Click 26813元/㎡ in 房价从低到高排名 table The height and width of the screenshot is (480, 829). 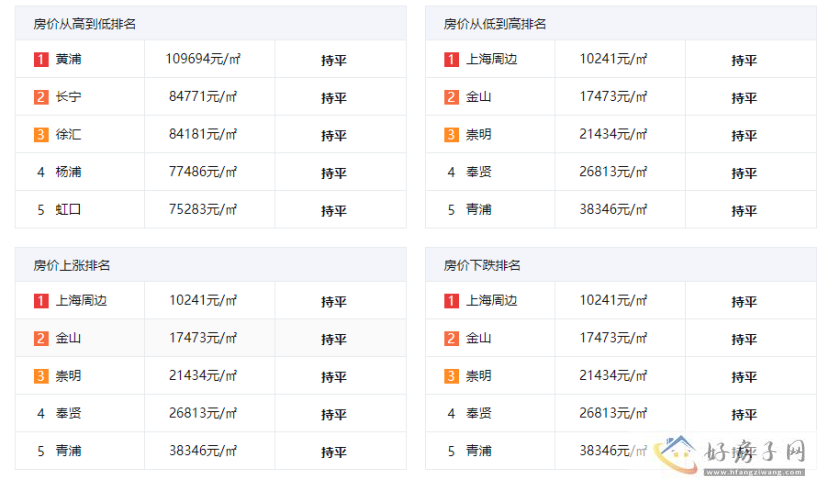613,171
